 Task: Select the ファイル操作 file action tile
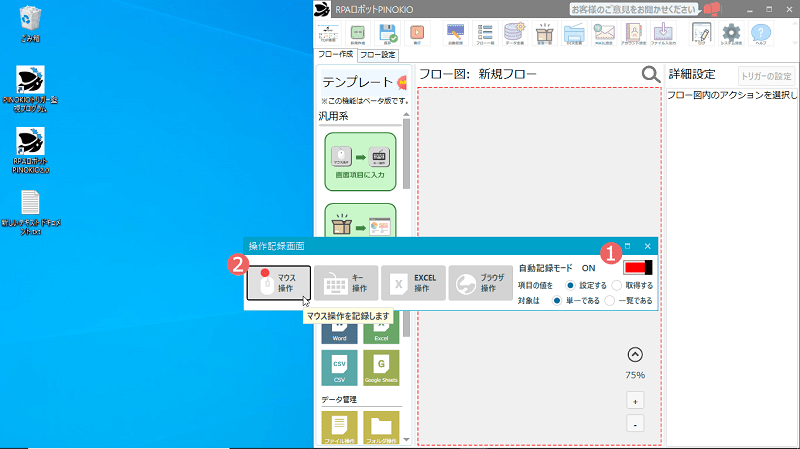339,428
